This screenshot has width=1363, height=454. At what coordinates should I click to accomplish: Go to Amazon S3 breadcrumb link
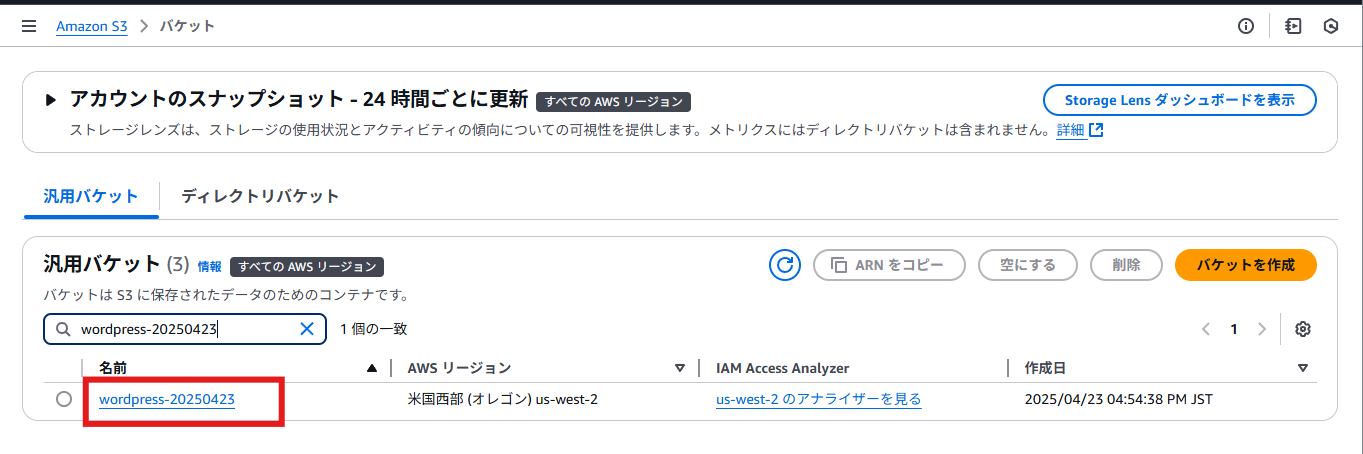click(x=92, y=27)
